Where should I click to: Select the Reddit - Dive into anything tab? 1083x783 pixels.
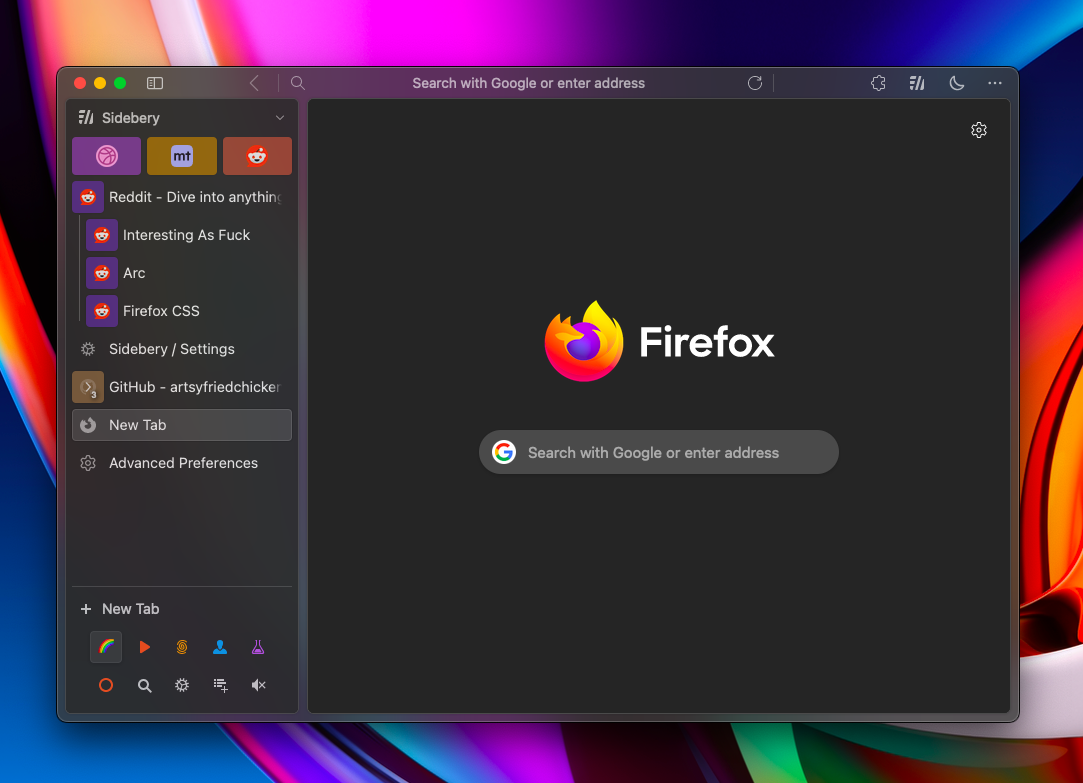pos(182,197)
